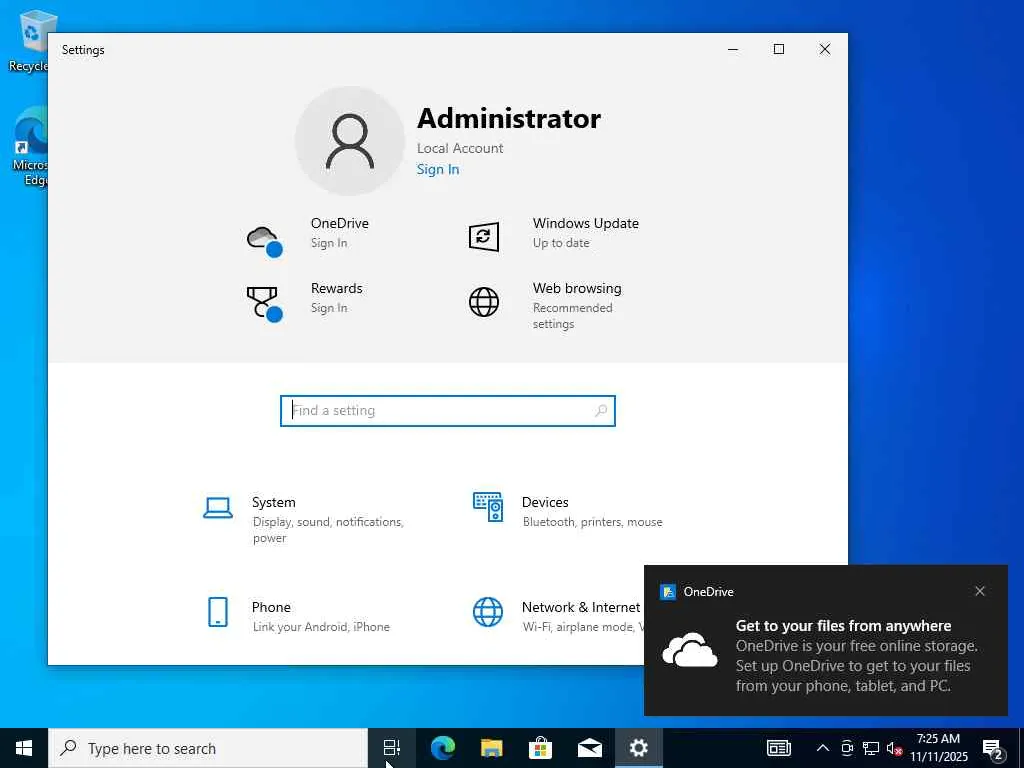Click the Web browsing globe icon
Image resolution: width=1024 pixels, height=768 pixels.
(x=484, y=302)
